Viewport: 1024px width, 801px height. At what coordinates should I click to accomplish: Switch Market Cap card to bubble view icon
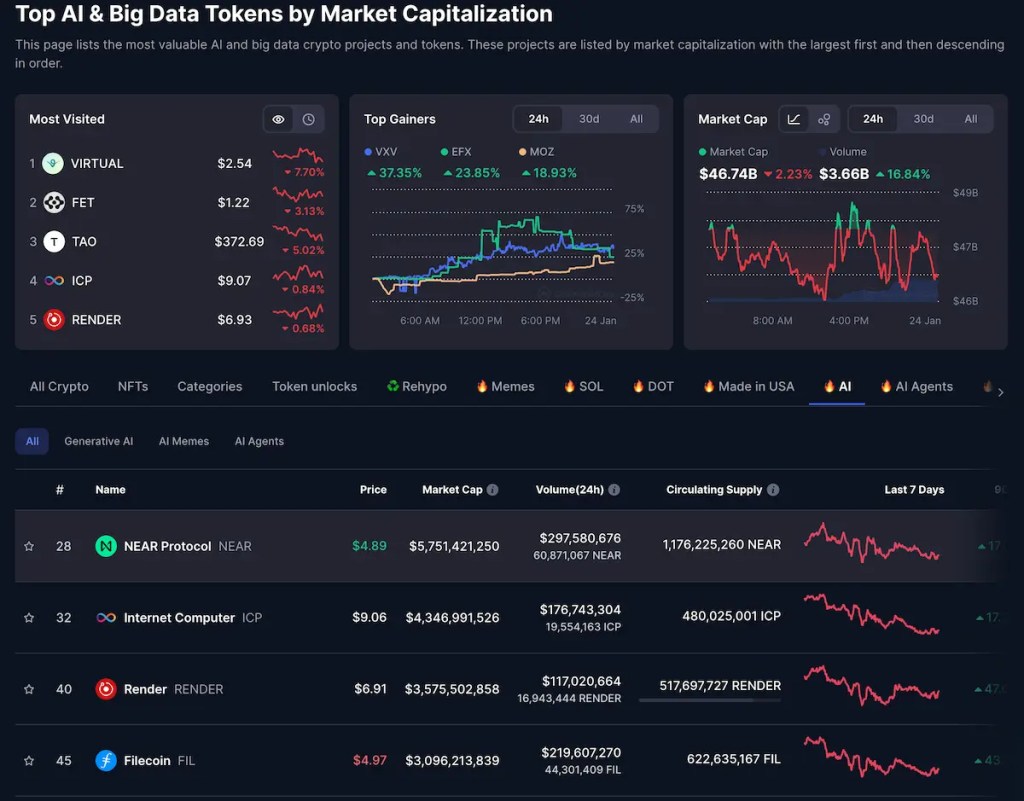tap(824, 119)
